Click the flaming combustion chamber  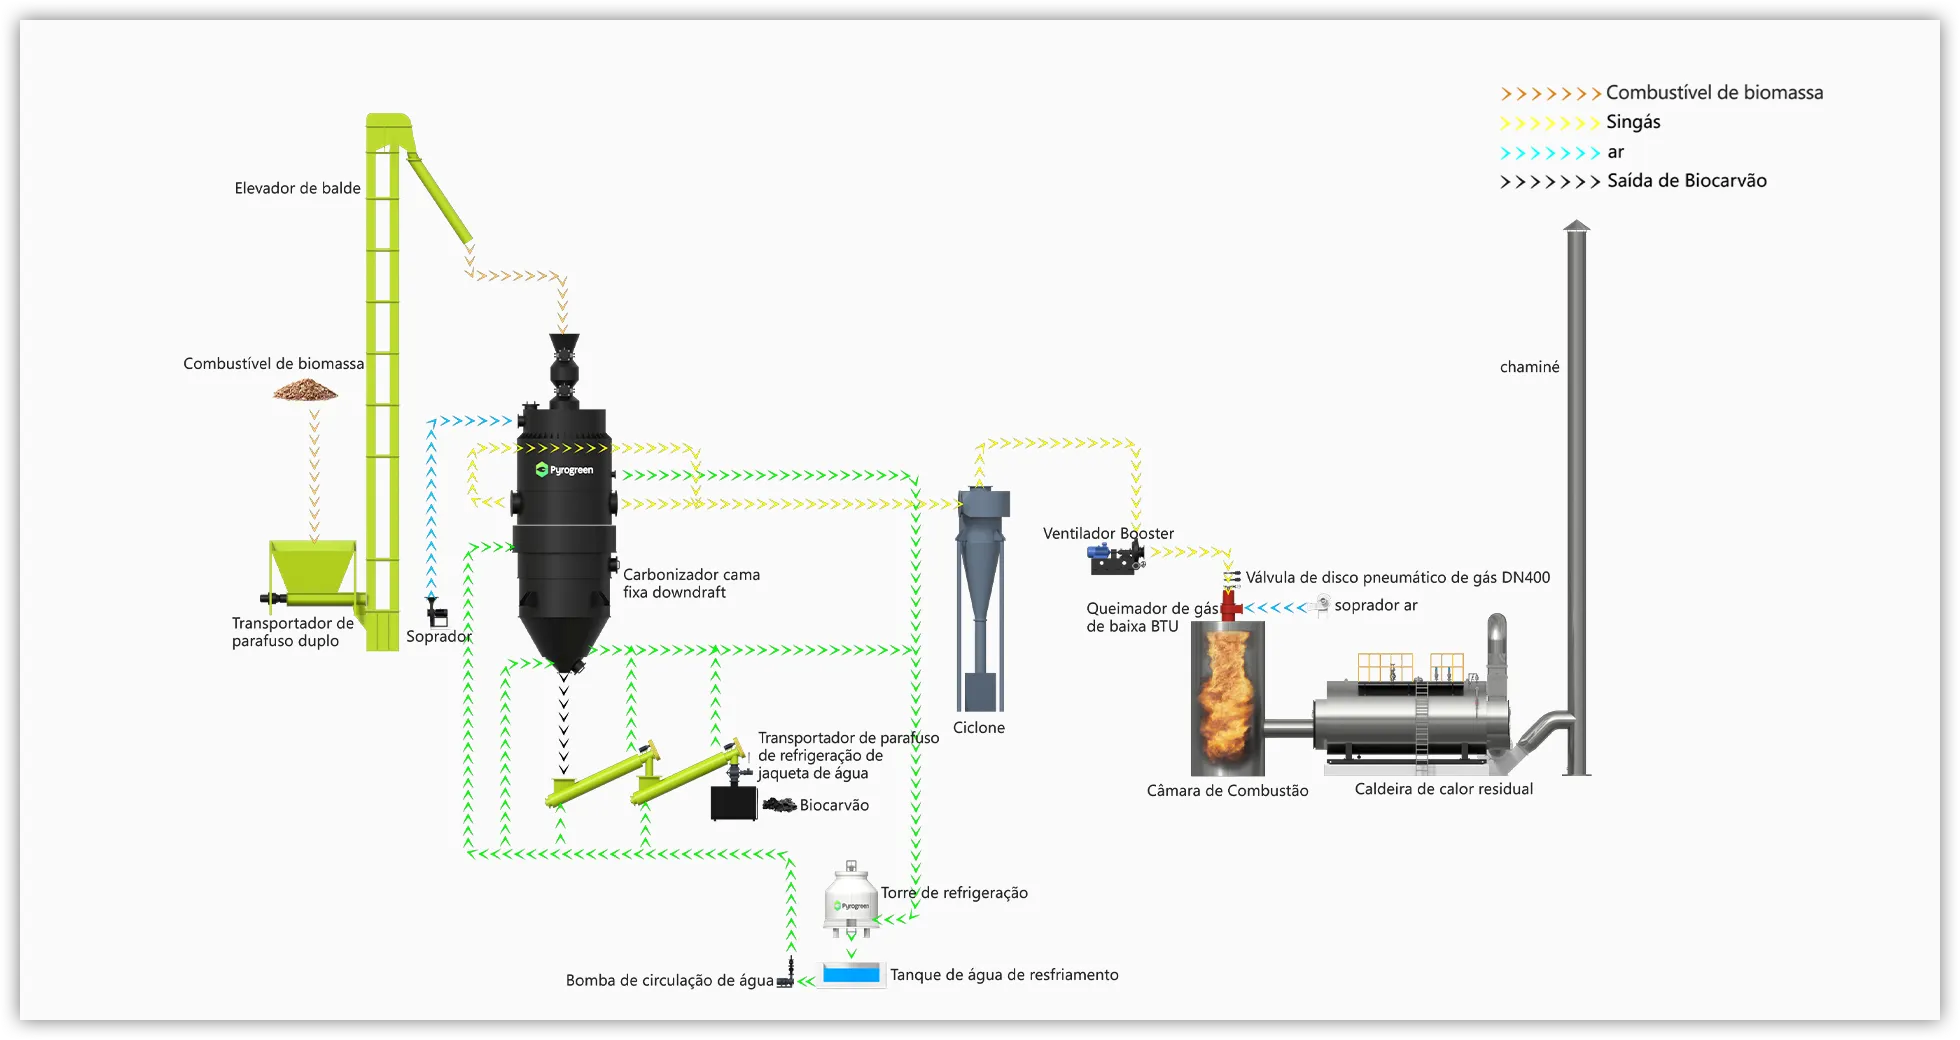pos(1227,700)
